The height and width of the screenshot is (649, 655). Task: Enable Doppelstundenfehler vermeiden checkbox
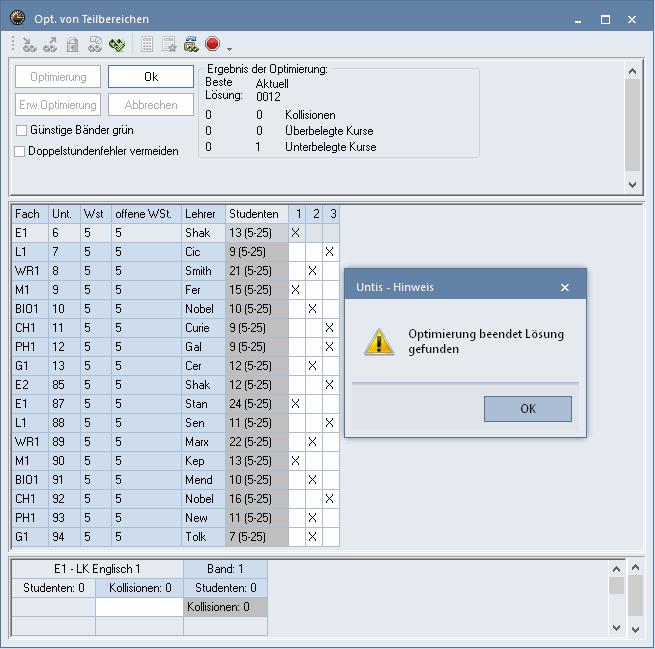point(20,151)
